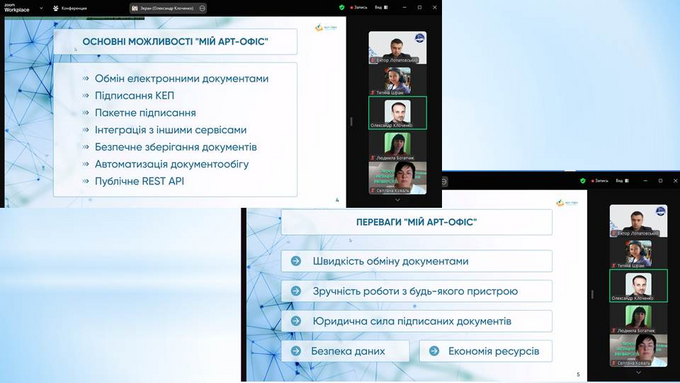680x383 pixels.
Task: Select Людмила Богатчик's video in bottom window
Action: [638, 318]
